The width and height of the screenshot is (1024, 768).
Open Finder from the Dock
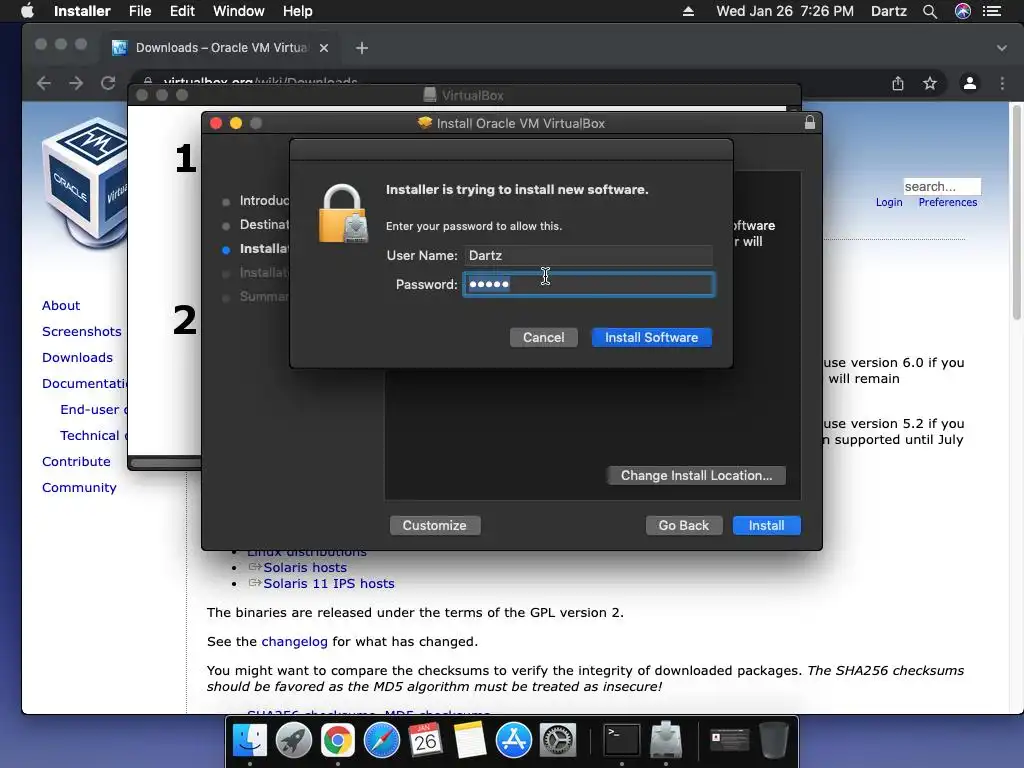[250, 741]
